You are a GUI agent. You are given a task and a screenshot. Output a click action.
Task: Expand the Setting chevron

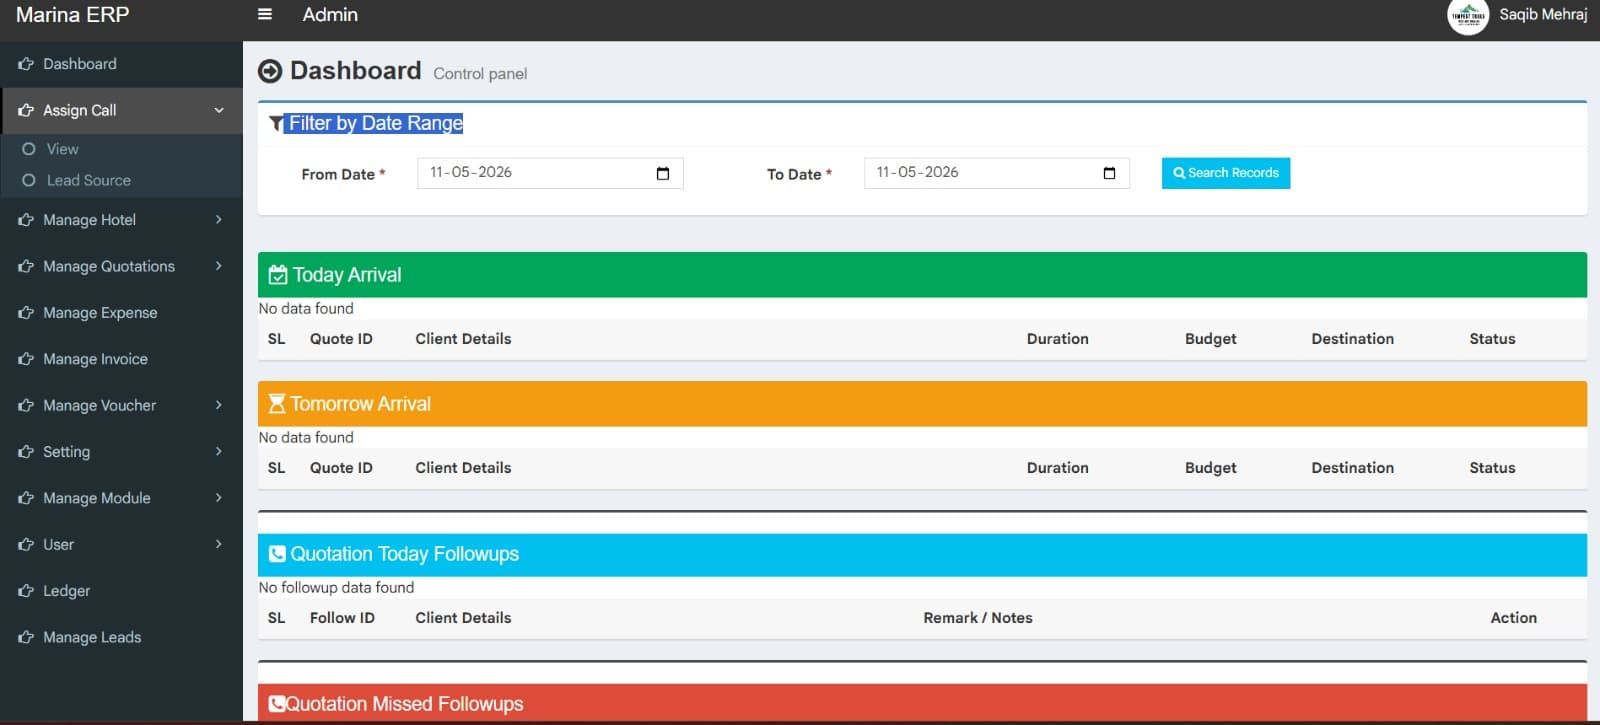click(219, 451)
